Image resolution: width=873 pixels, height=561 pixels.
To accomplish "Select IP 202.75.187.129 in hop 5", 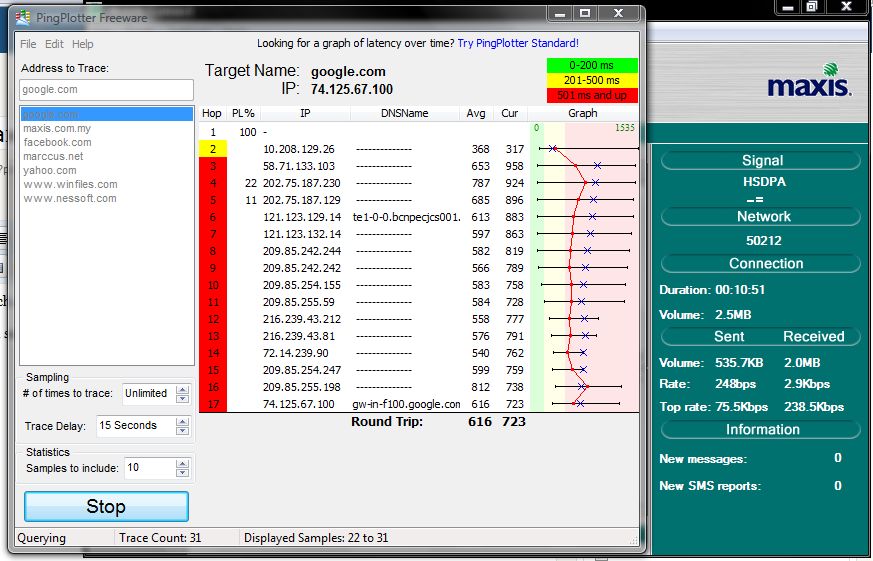I will click(302, 200).
